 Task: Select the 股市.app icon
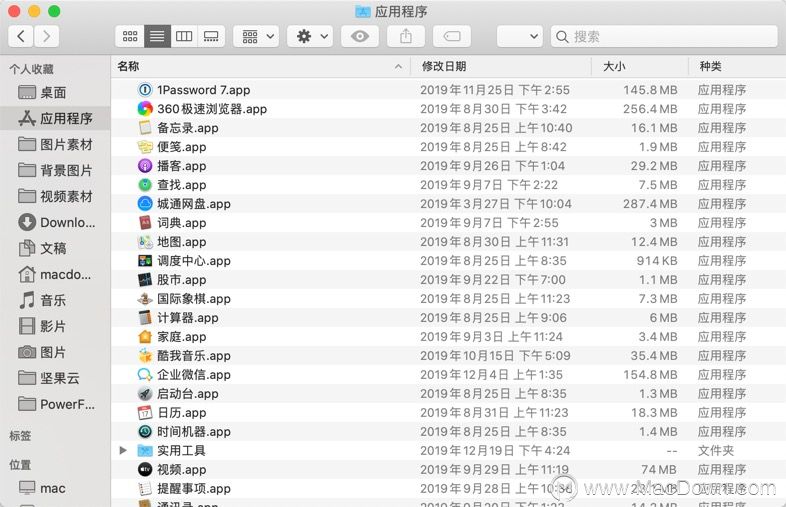(145, 280)
